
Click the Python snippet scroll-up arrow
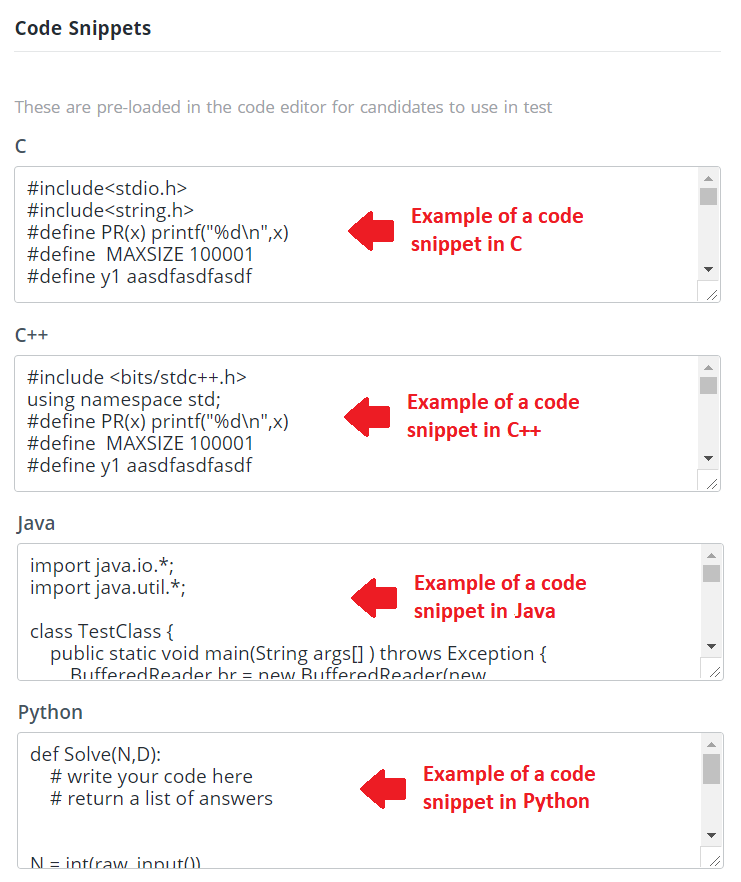point(710,743)
